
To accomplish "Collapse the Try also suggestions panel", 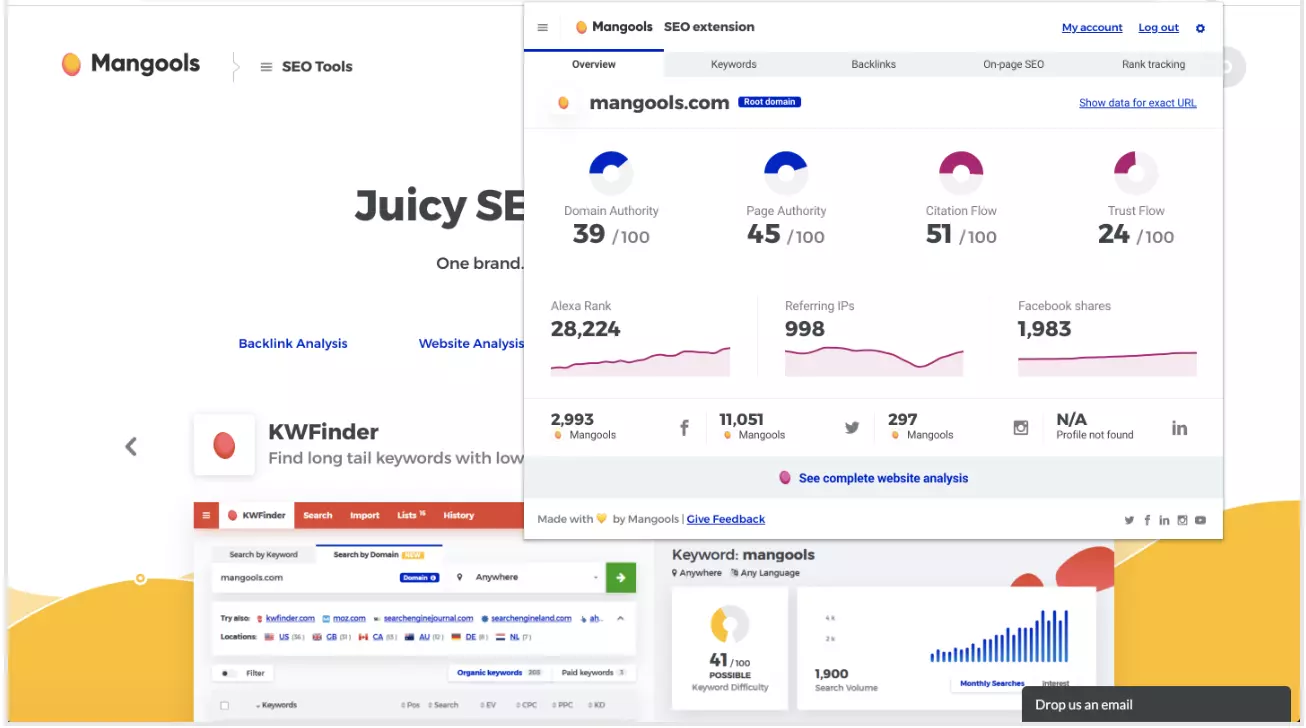I will point(620,618).
